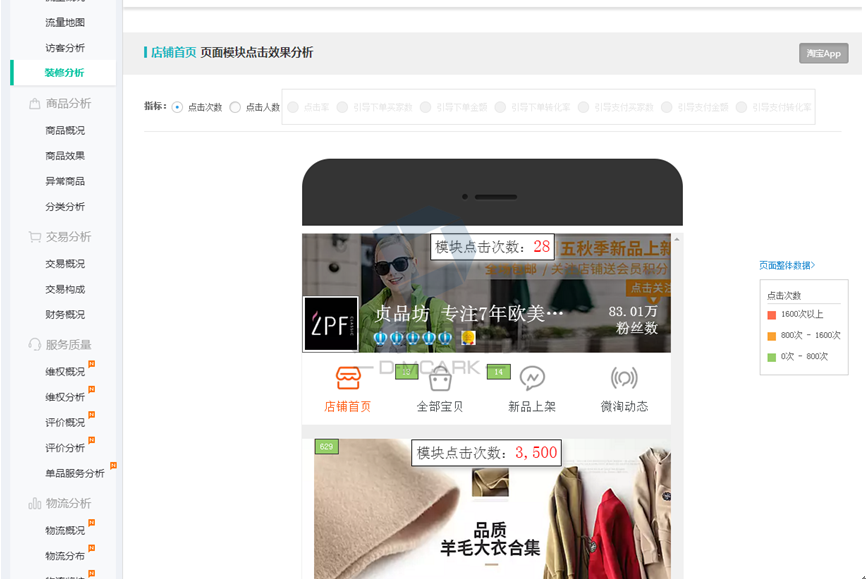
Task: Open the 物流分析 bar chart icon section
Action: 34,503
